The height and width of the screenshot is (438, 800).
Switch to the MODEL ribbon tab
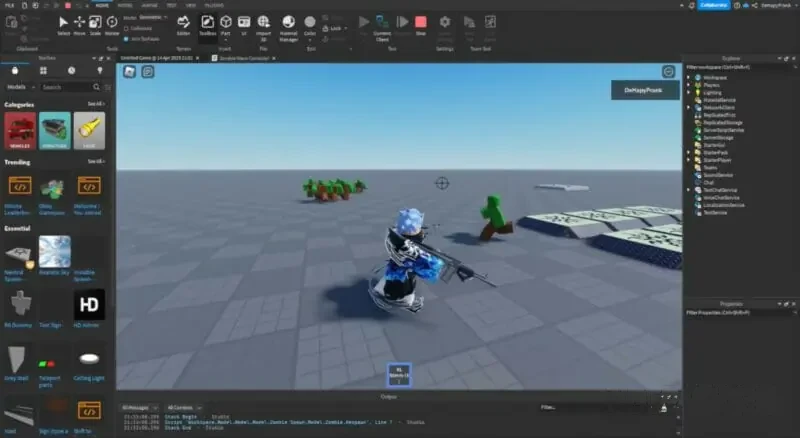[x=125, y=5]
